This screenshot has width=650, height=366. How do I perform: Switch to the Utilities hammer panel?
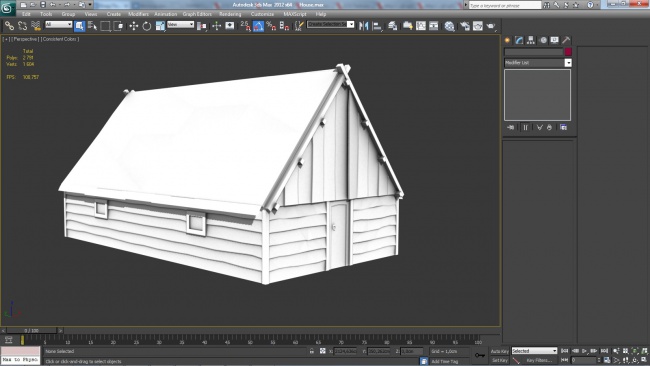click(x=566, y=40)
